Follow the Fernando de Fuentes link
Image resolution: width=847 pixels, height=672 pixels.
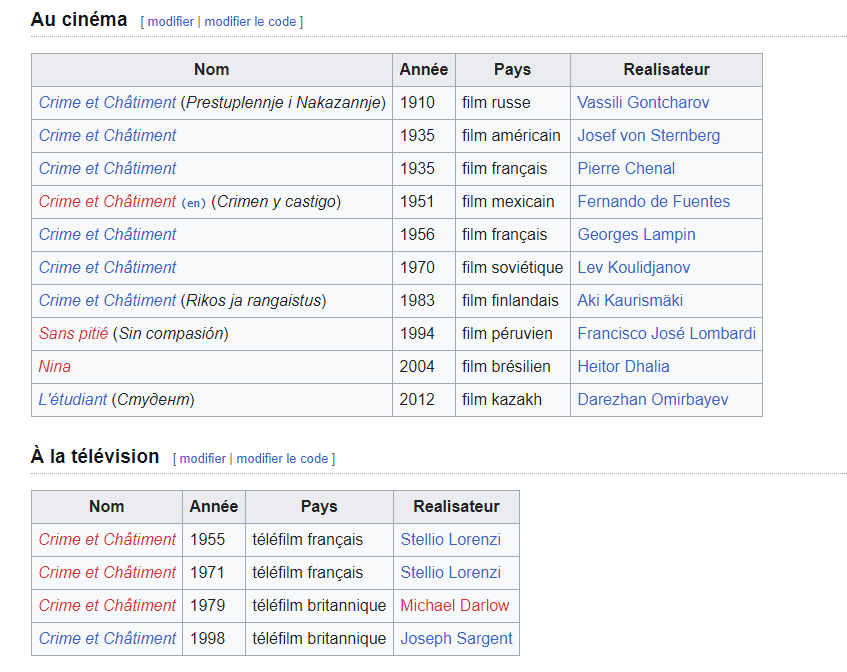(x=654, y=201)
